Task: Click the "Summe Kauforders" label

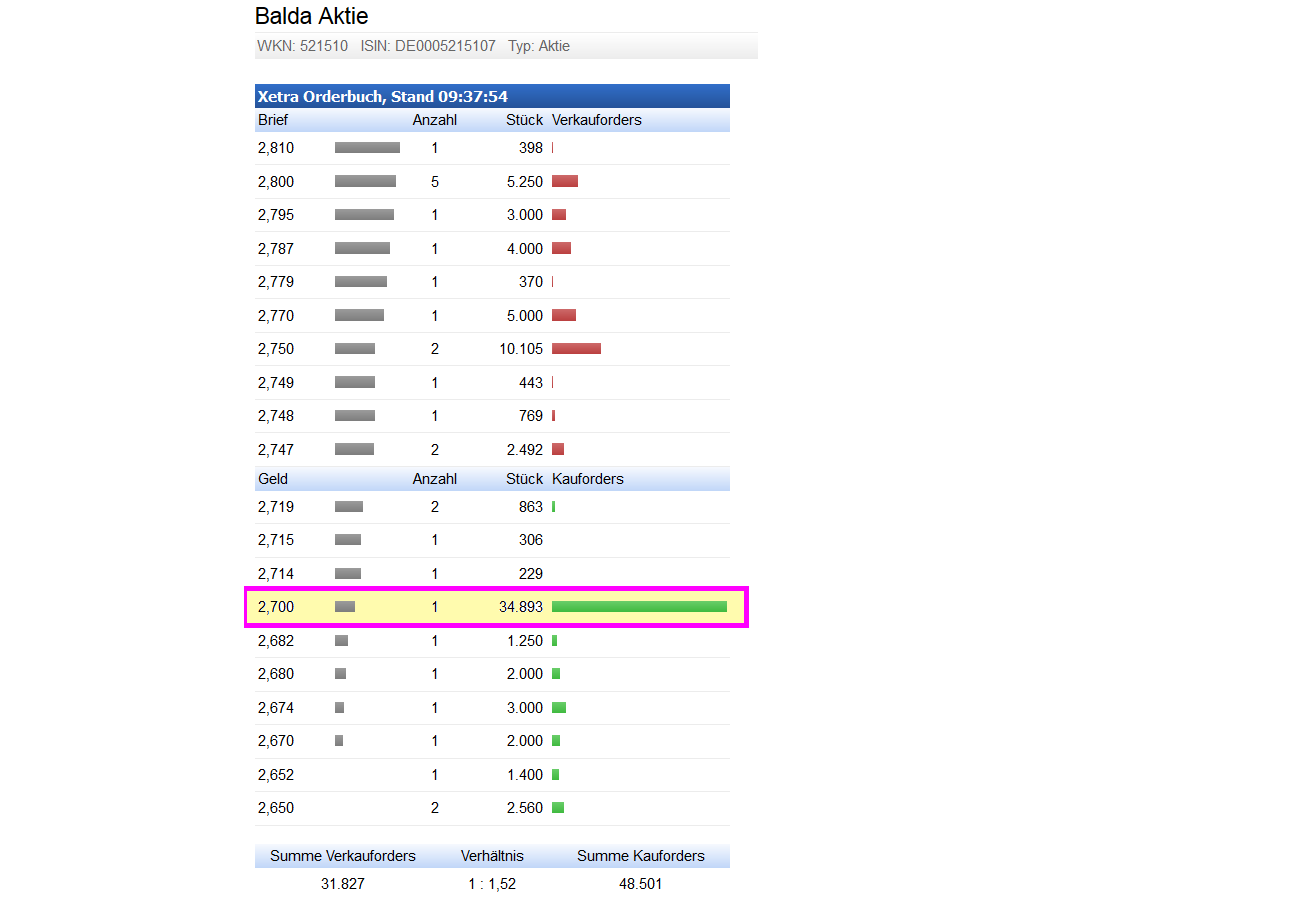Action: coord(641,856)
